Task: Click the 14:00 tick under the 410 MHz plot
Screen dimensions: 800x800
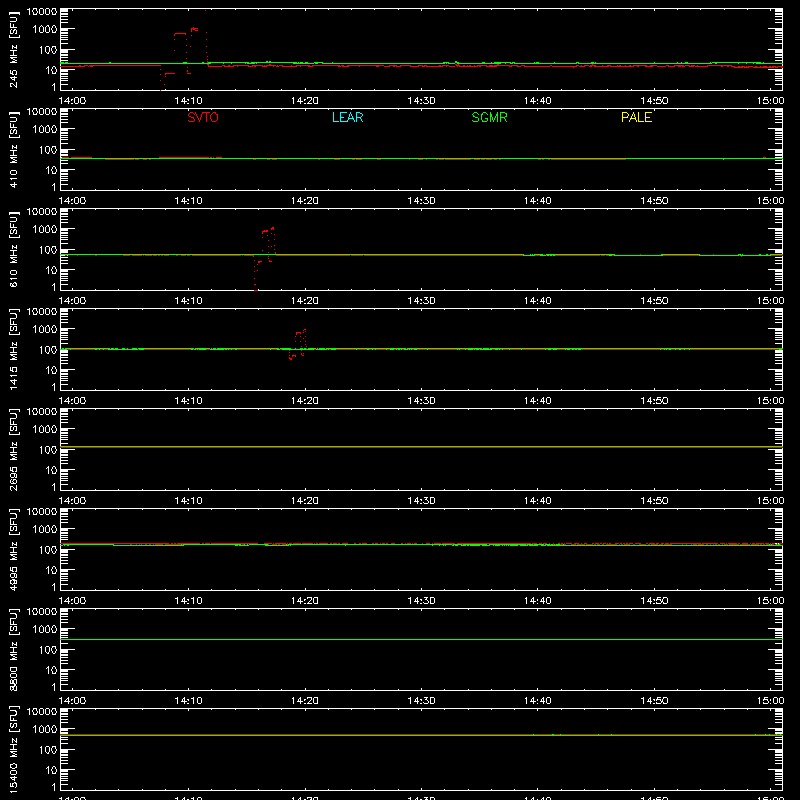Action: [x=72, y=201]
